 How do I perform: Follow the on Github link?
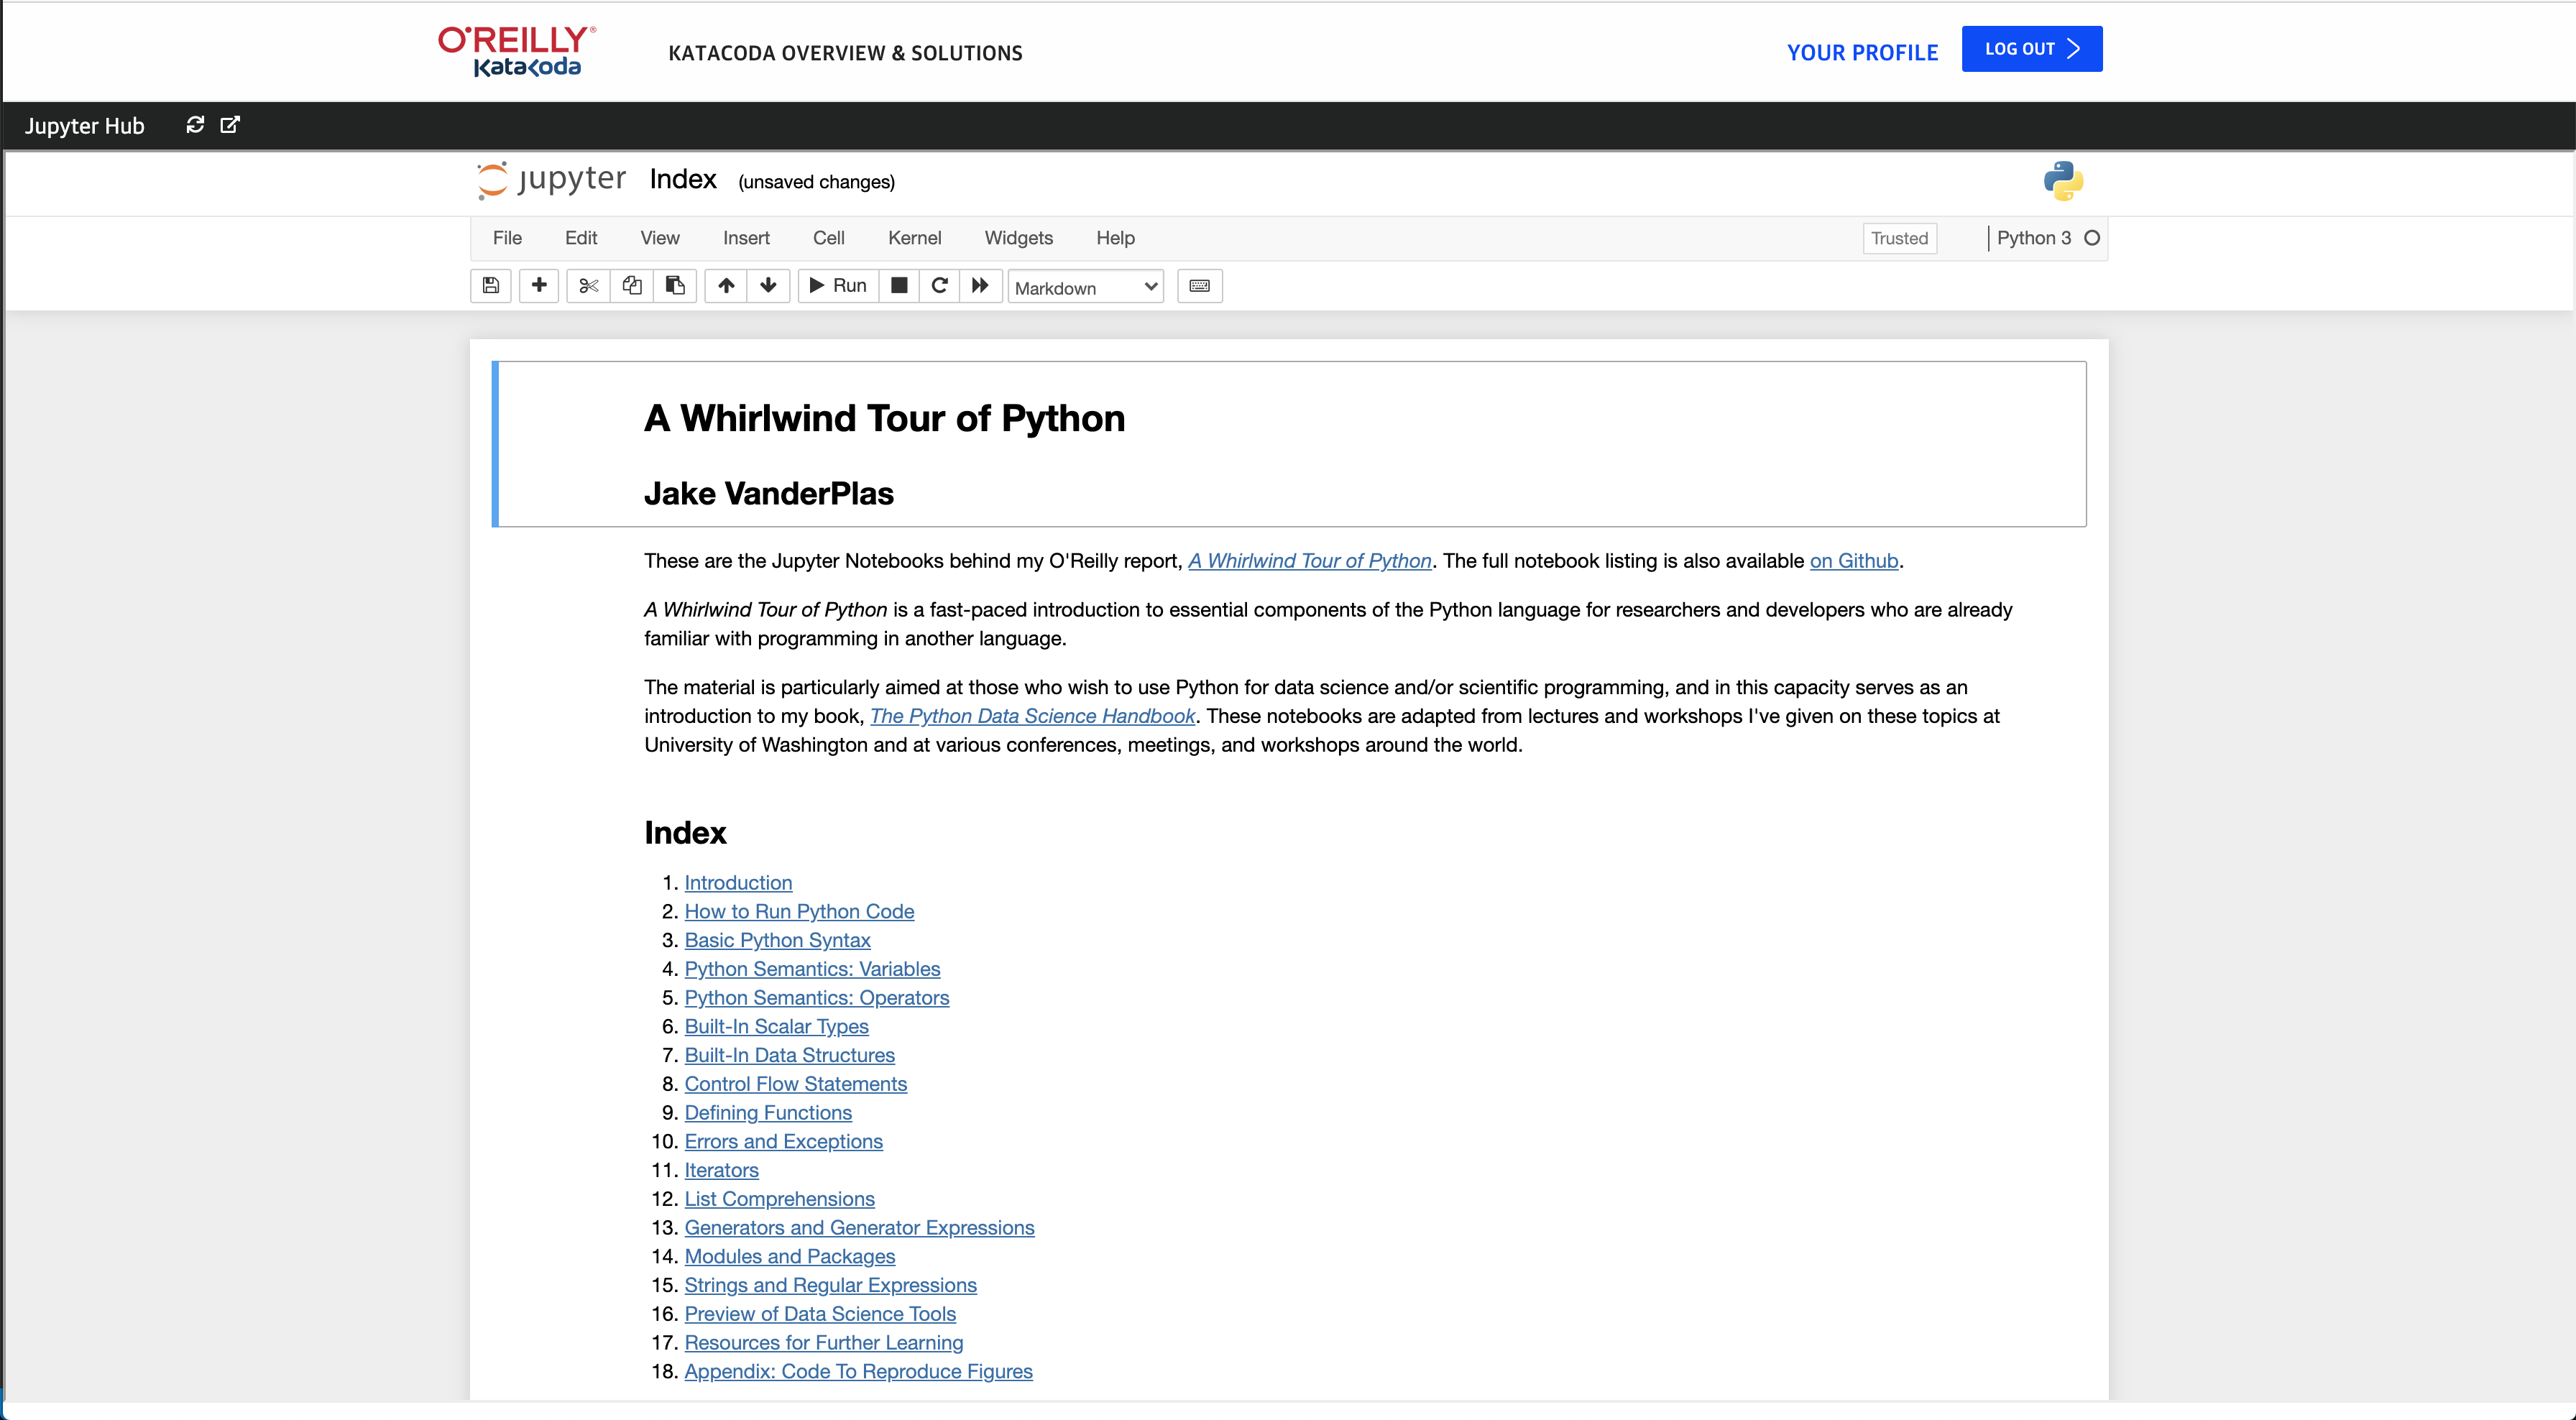pyautogui.click(x=1855, y=561)
